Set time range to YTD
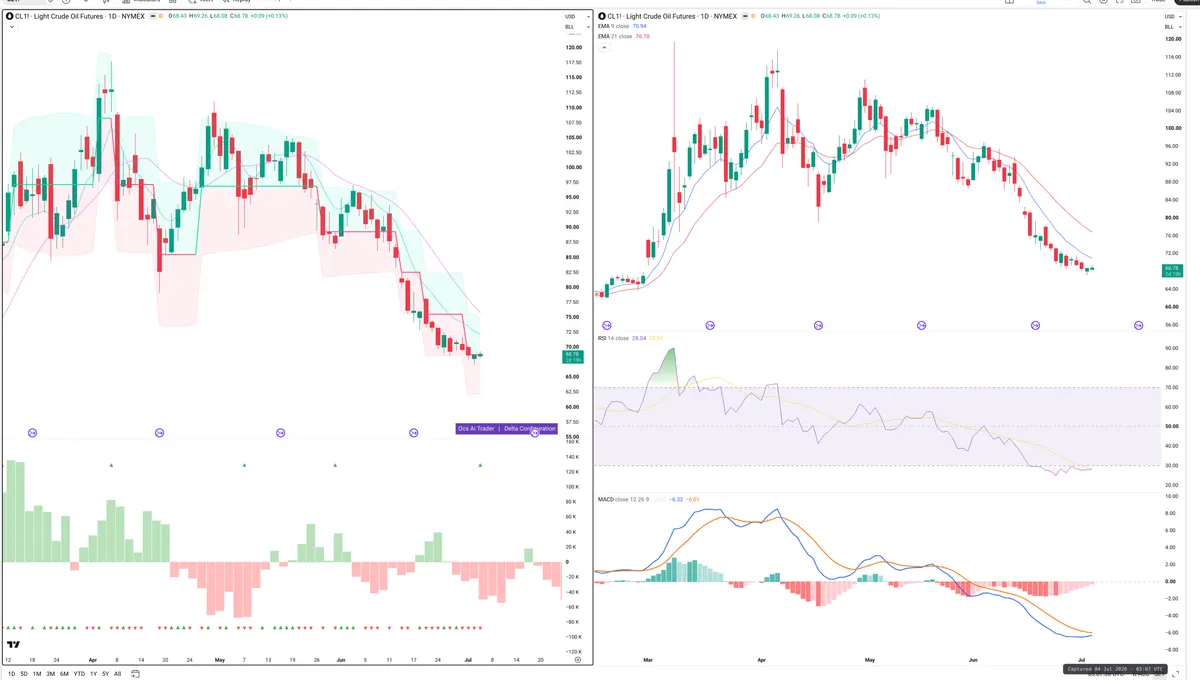The height and width of the screenshot is (680, 1200). tap(79, 674)
